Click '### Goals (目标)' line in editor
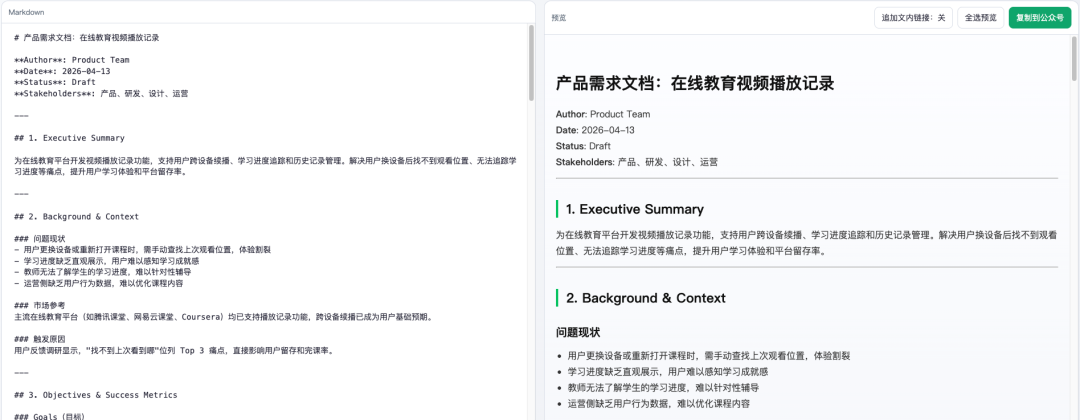Screen dimensions: 1080x420 (x=48, y=416)
